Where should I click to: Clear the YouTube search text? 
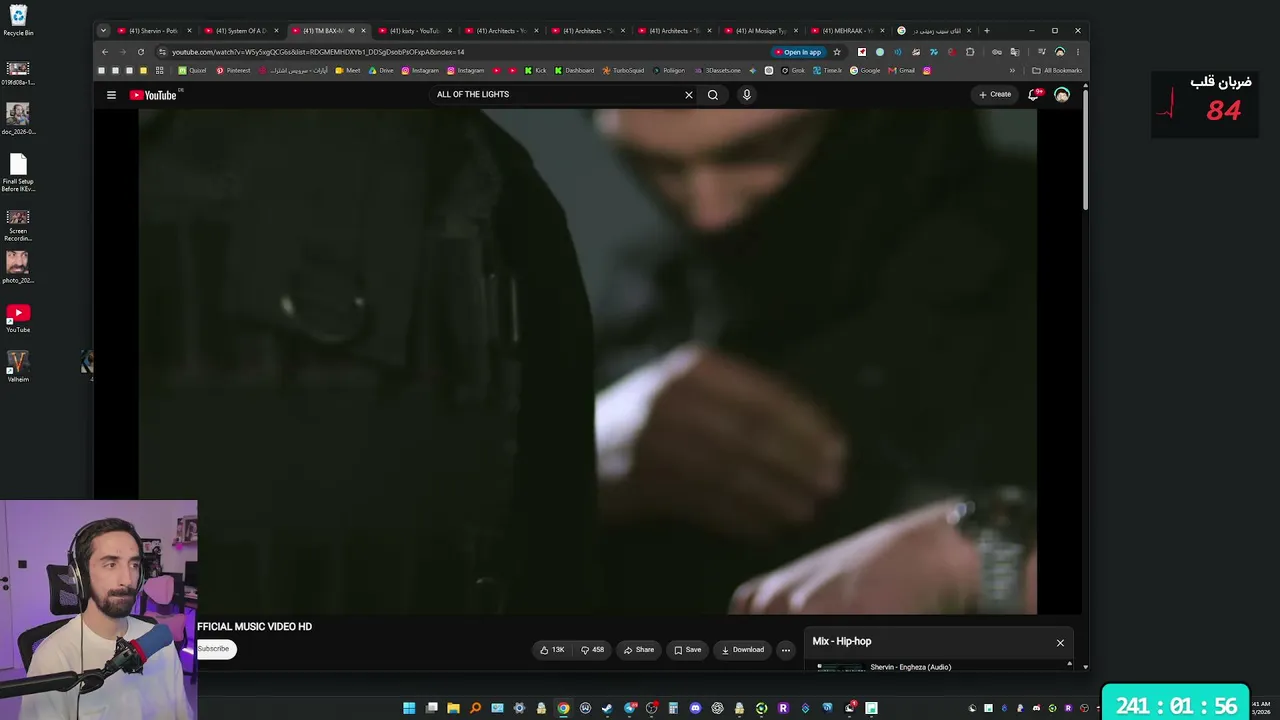pos(688,95)
